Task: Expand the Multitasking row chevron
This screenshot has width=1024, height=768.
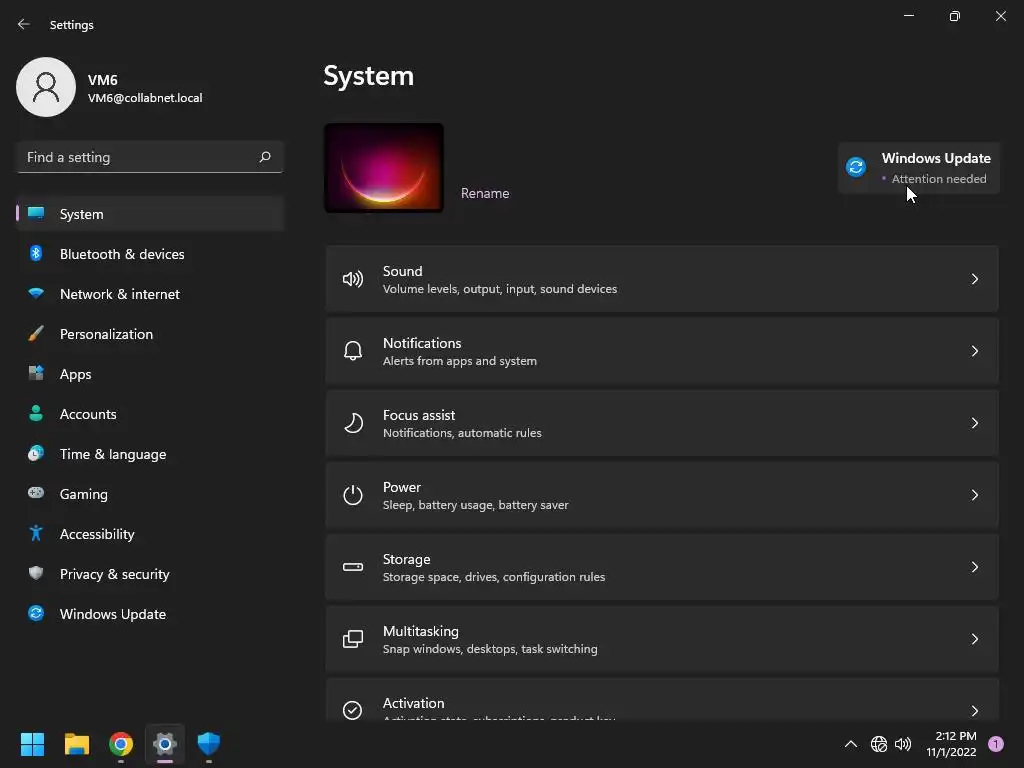Action: [x=974, y=639]
